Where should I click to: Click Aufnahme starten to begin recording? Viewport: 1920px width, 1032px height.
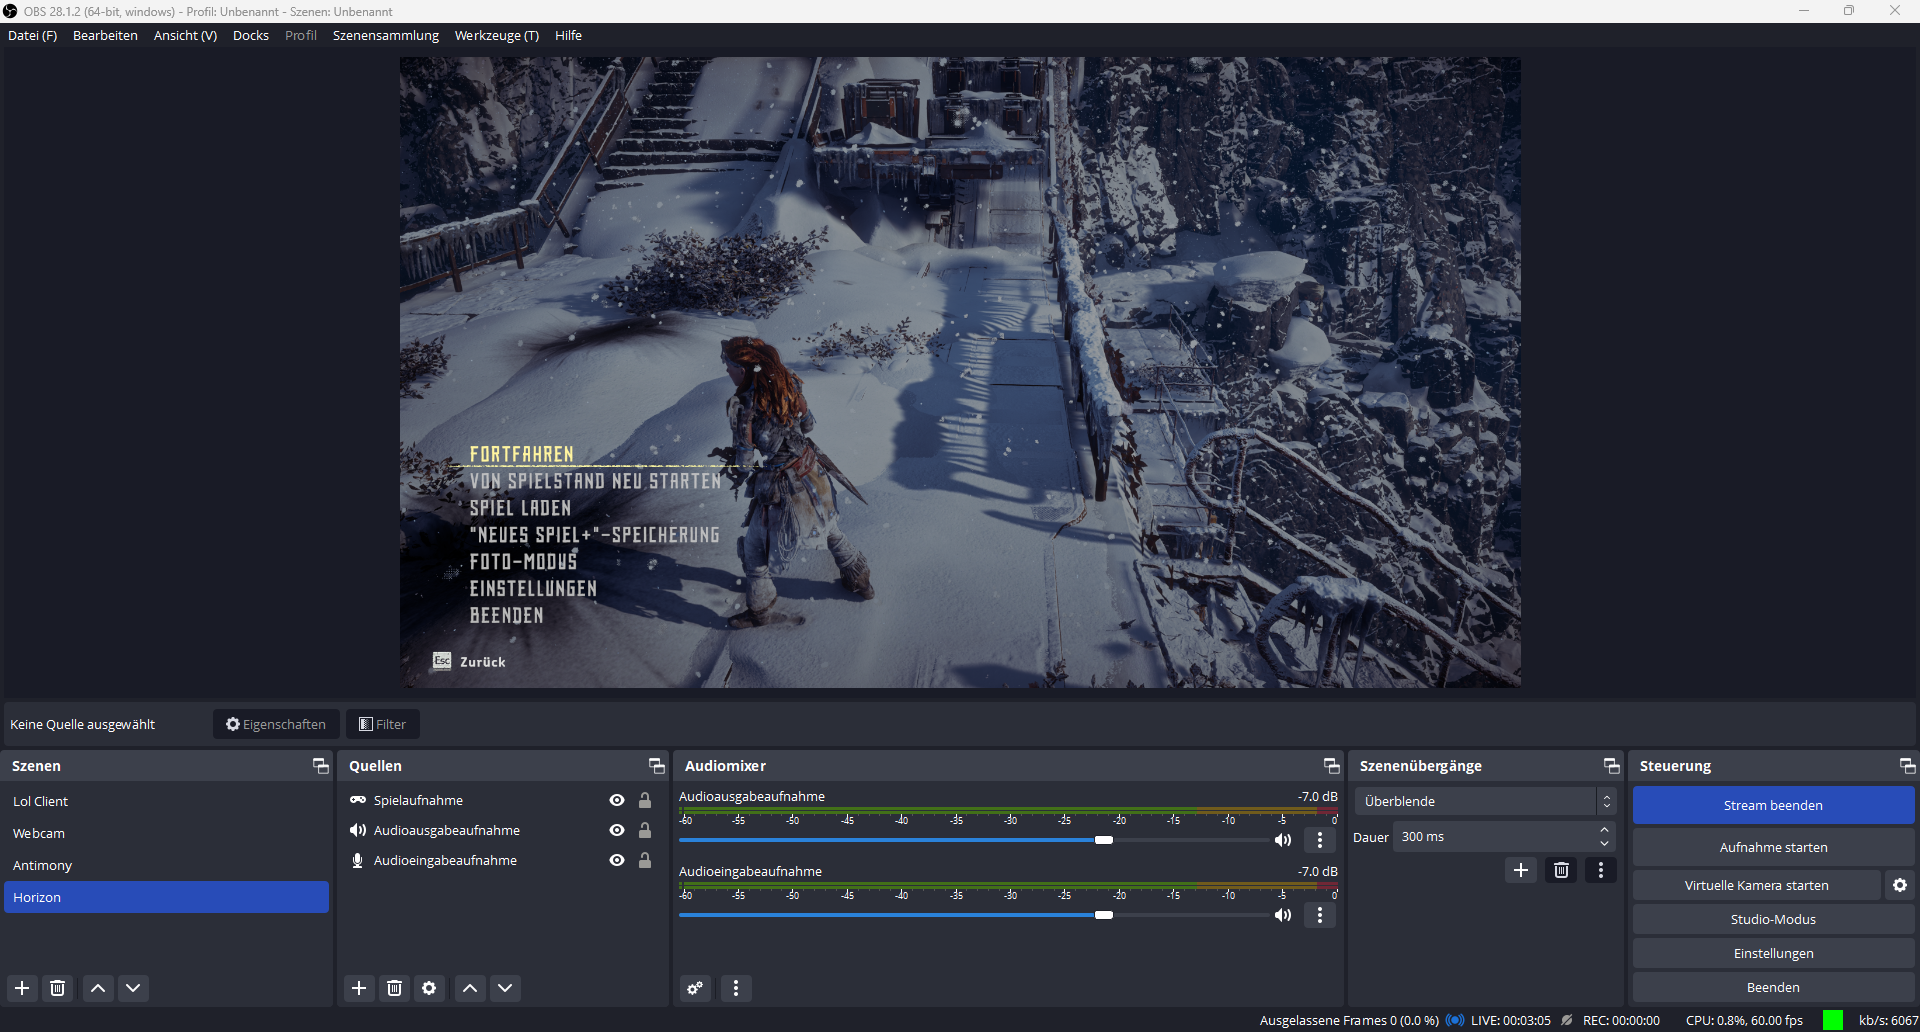(x=1773, y=847)
